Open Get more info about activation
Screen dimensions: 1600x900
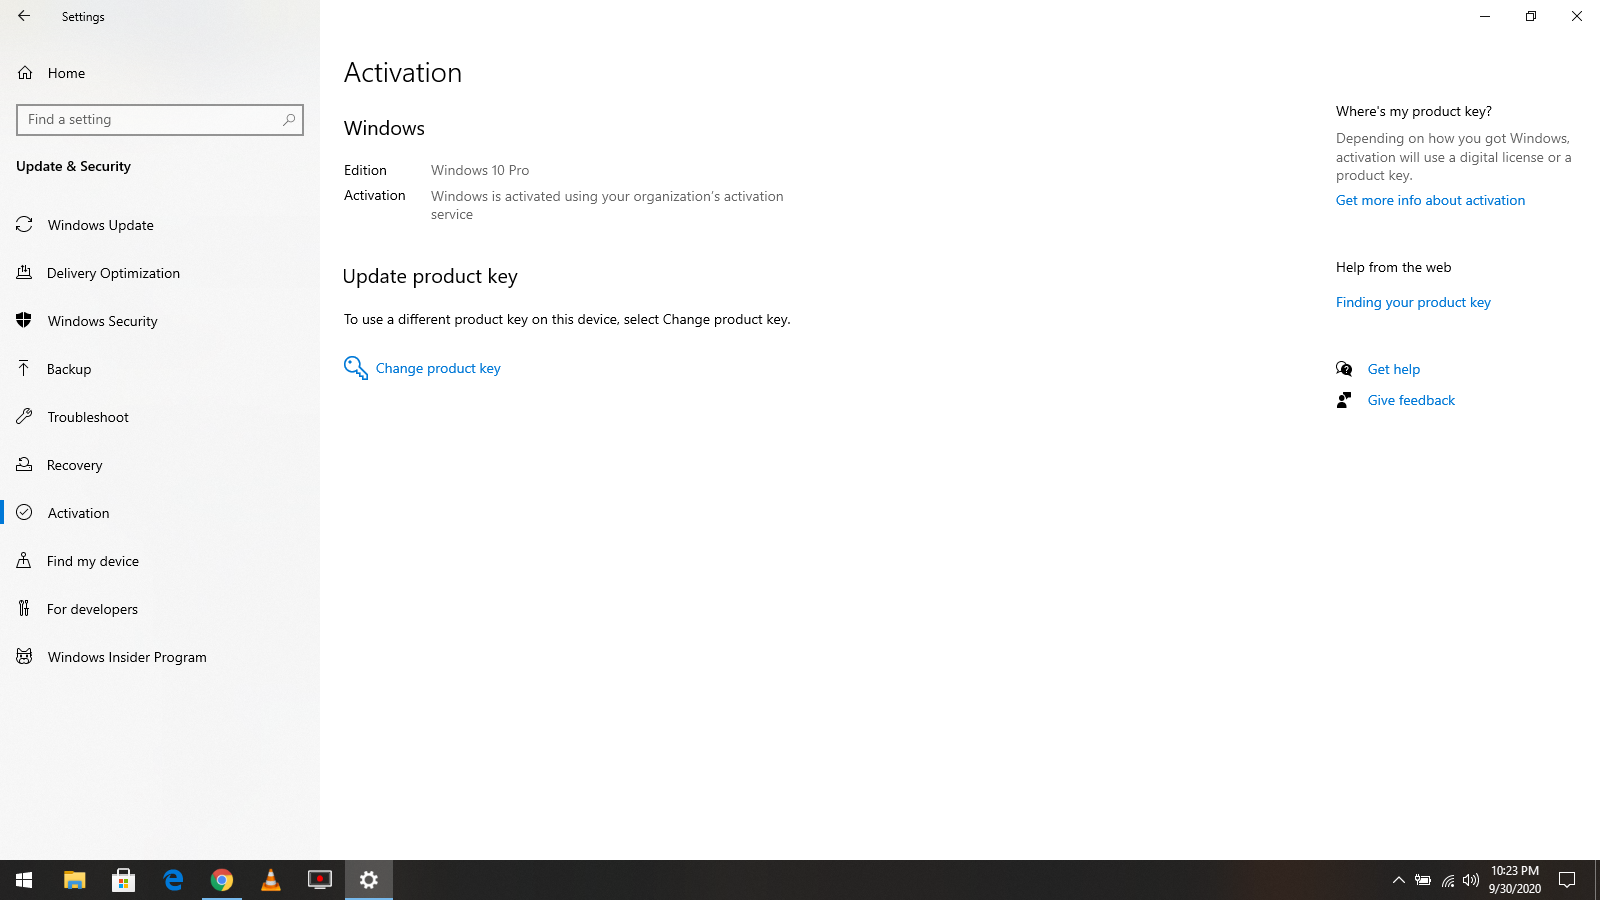coord(1430,201)
